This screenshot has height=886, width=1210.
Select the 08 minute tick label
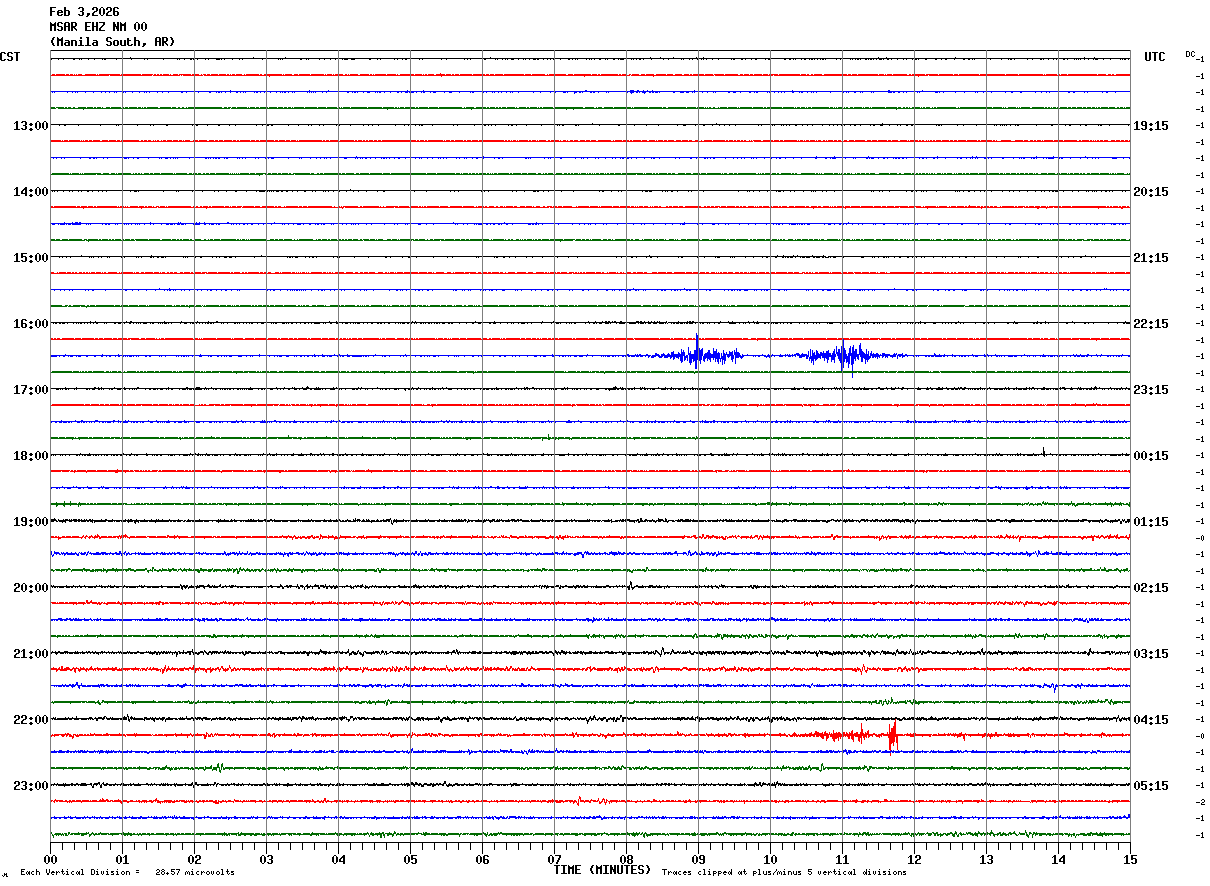click(x=626, y=859)
